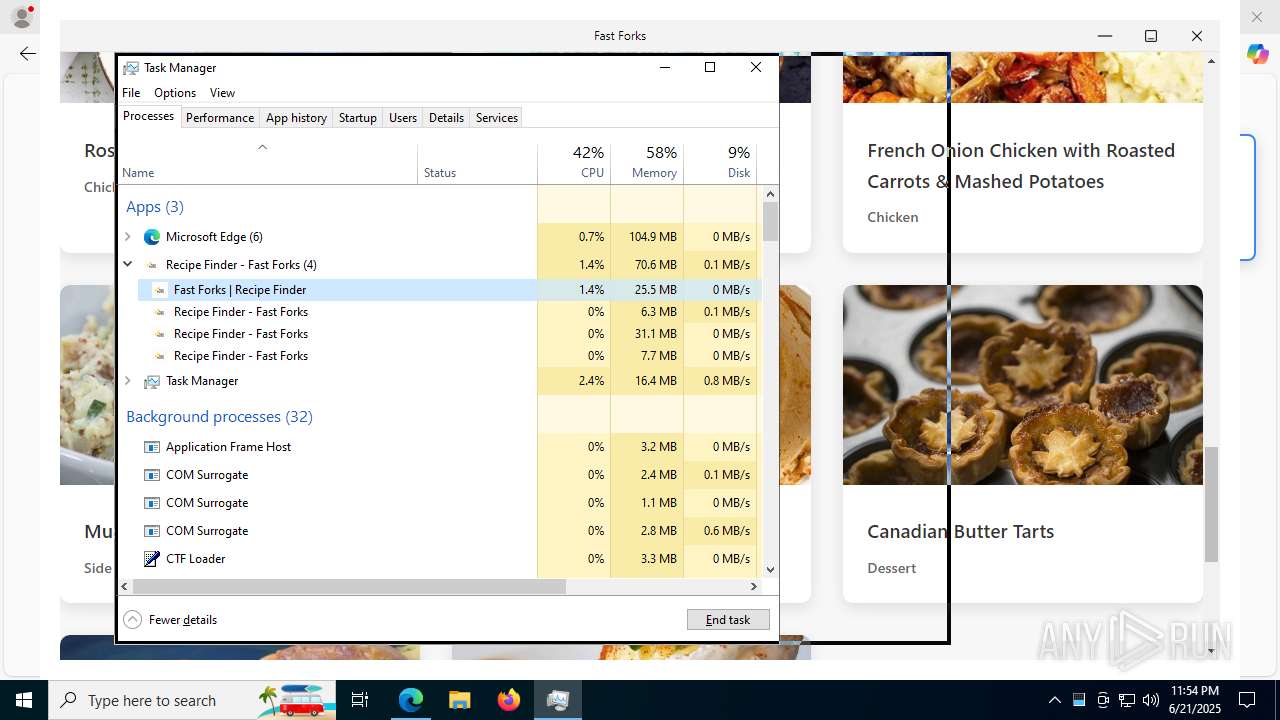This screenshot has width=1280, height=720.
Task: Click the network icon in system tray
Action: coord(1127,700)
